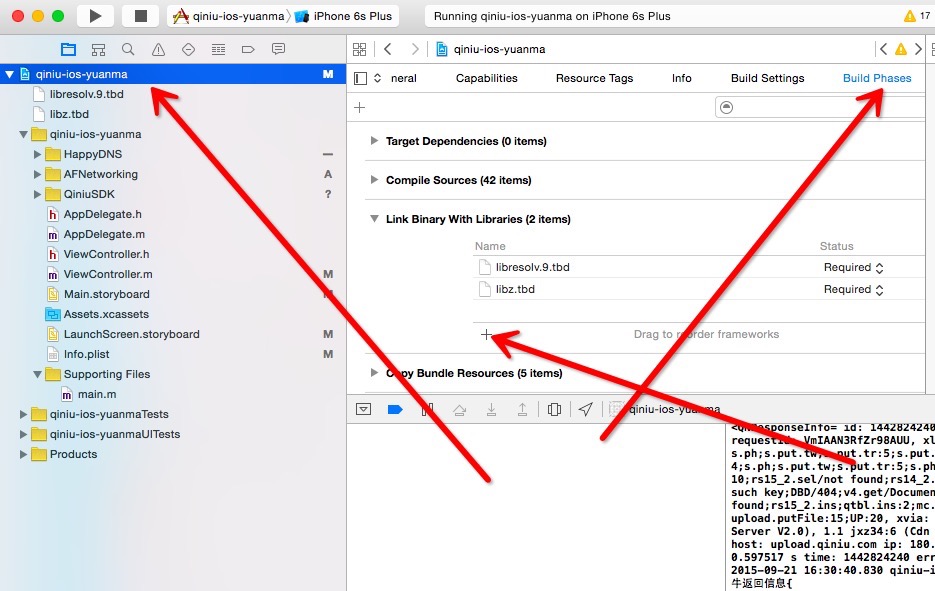Open the Test navigator diamond icon

pyautogui.click(x=188, y=49)
